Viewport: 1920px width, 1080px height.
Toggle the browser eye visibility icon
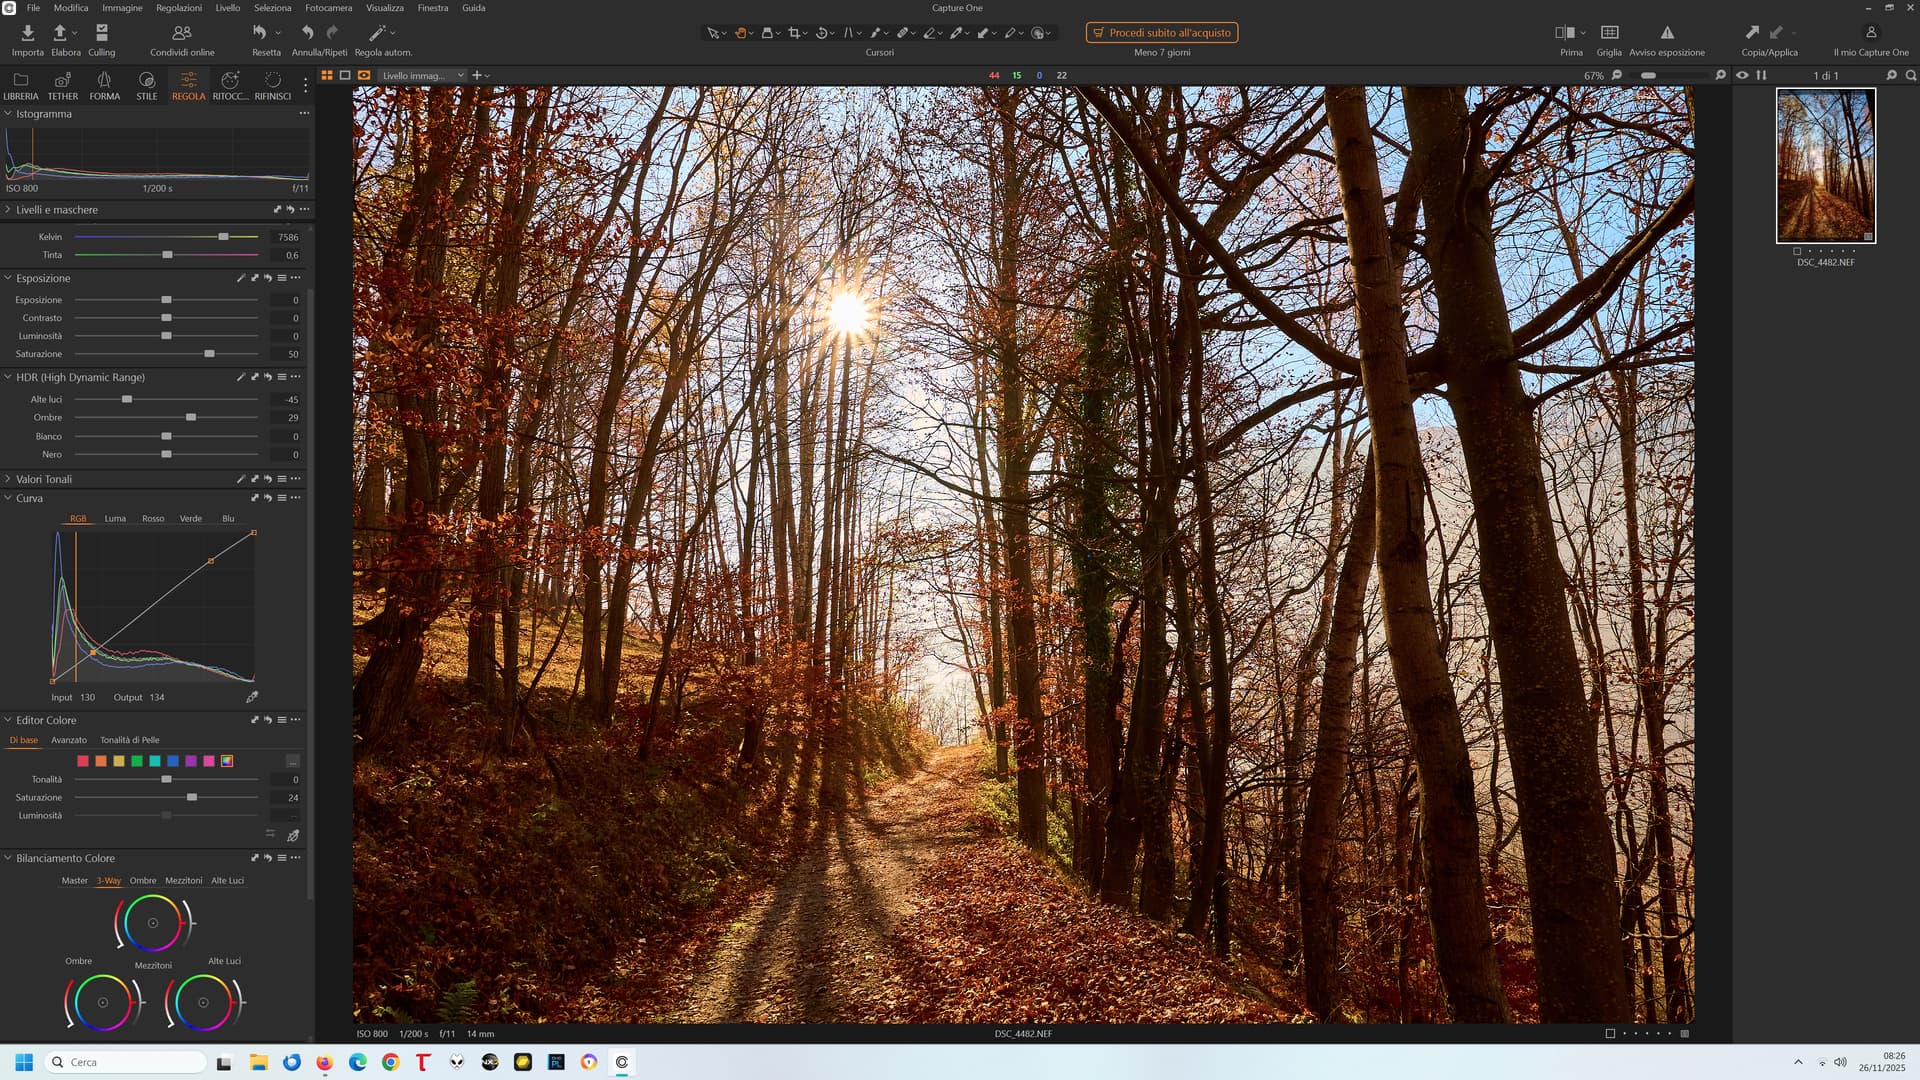pos(1742,75)
